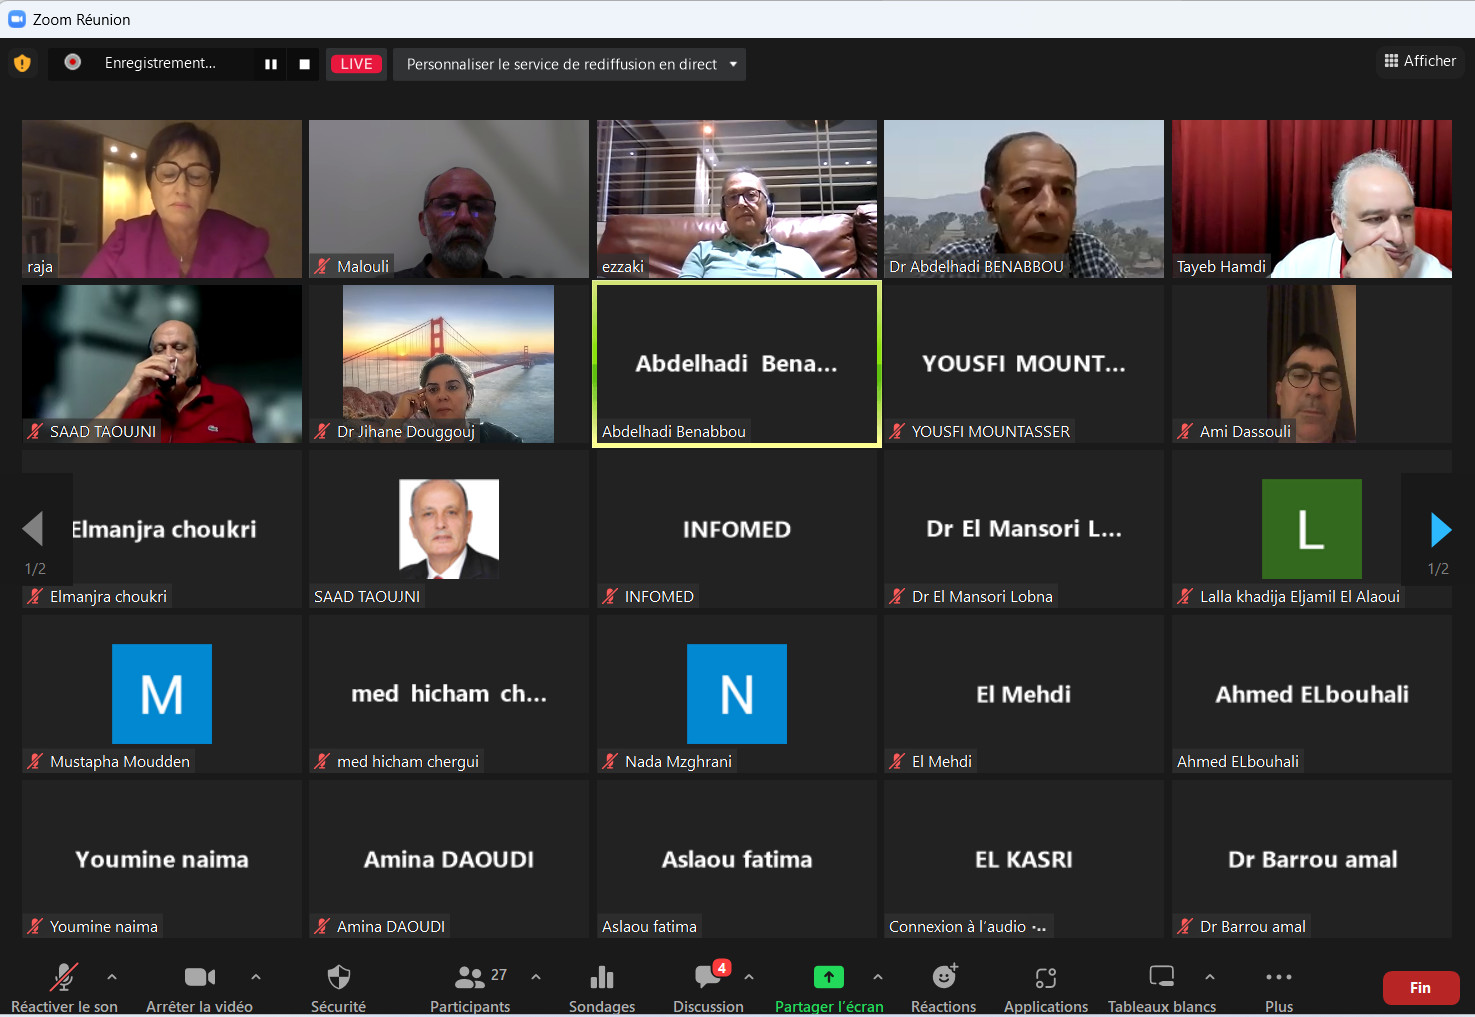1475x1017 pixels.
Task: Click the green Partager l'écran icon
Action: point(828,977)
